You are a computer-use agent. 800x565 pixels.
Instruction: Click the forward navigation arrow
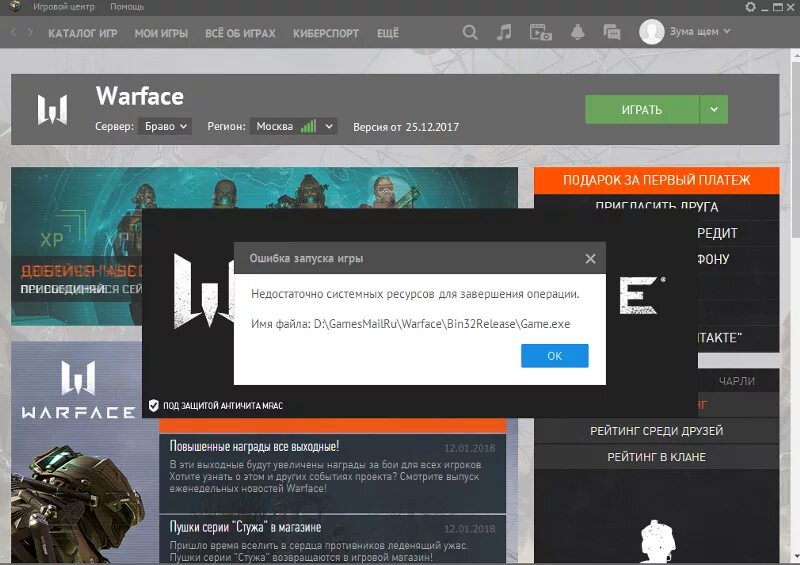(30, 32)
